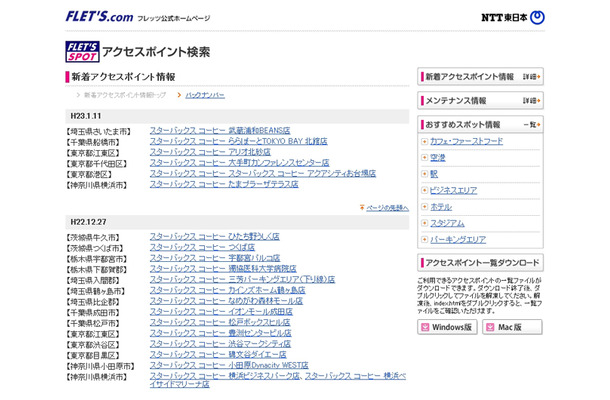610x400 pixels.
Task: Open イオンモール成田店 link
Action: tap(221, 312)
